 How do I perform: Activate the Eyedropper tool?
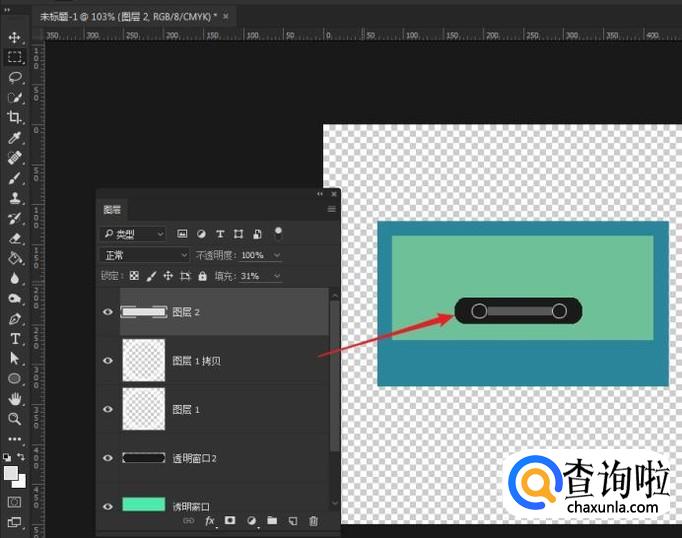pos(15,138)
